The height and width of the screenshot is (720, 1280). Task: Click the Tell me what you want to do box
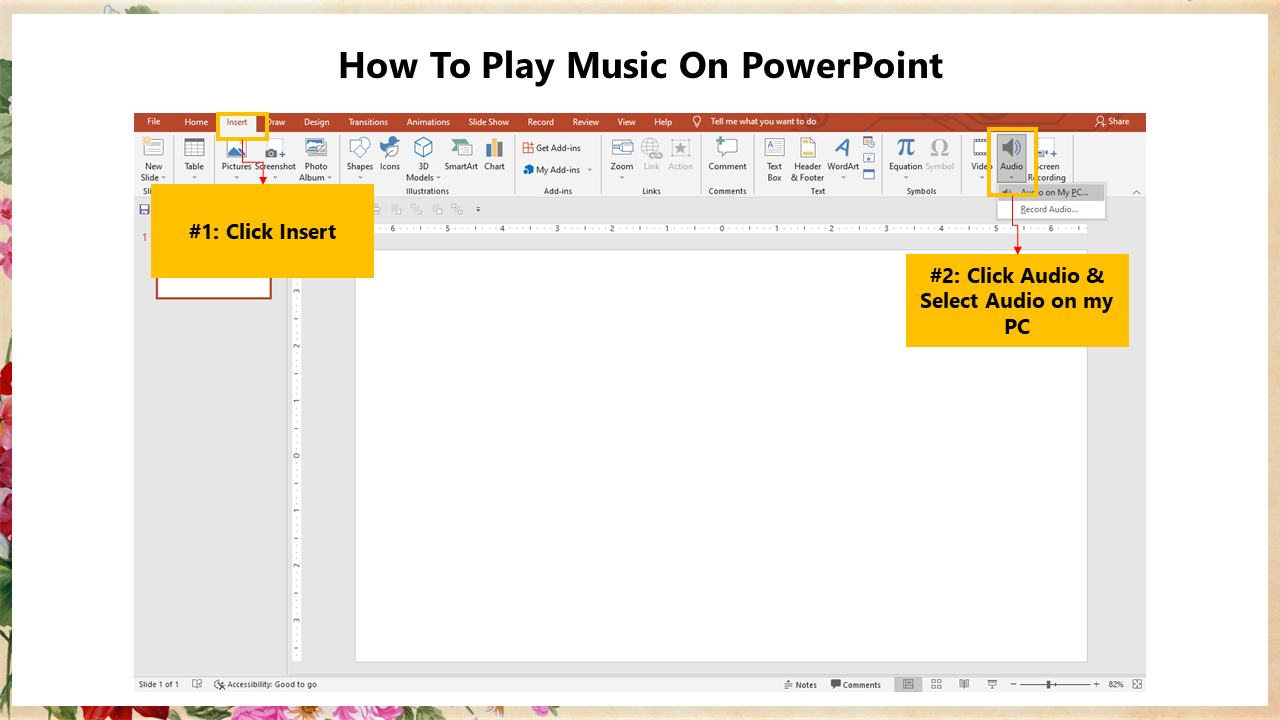tap(762, 122)
